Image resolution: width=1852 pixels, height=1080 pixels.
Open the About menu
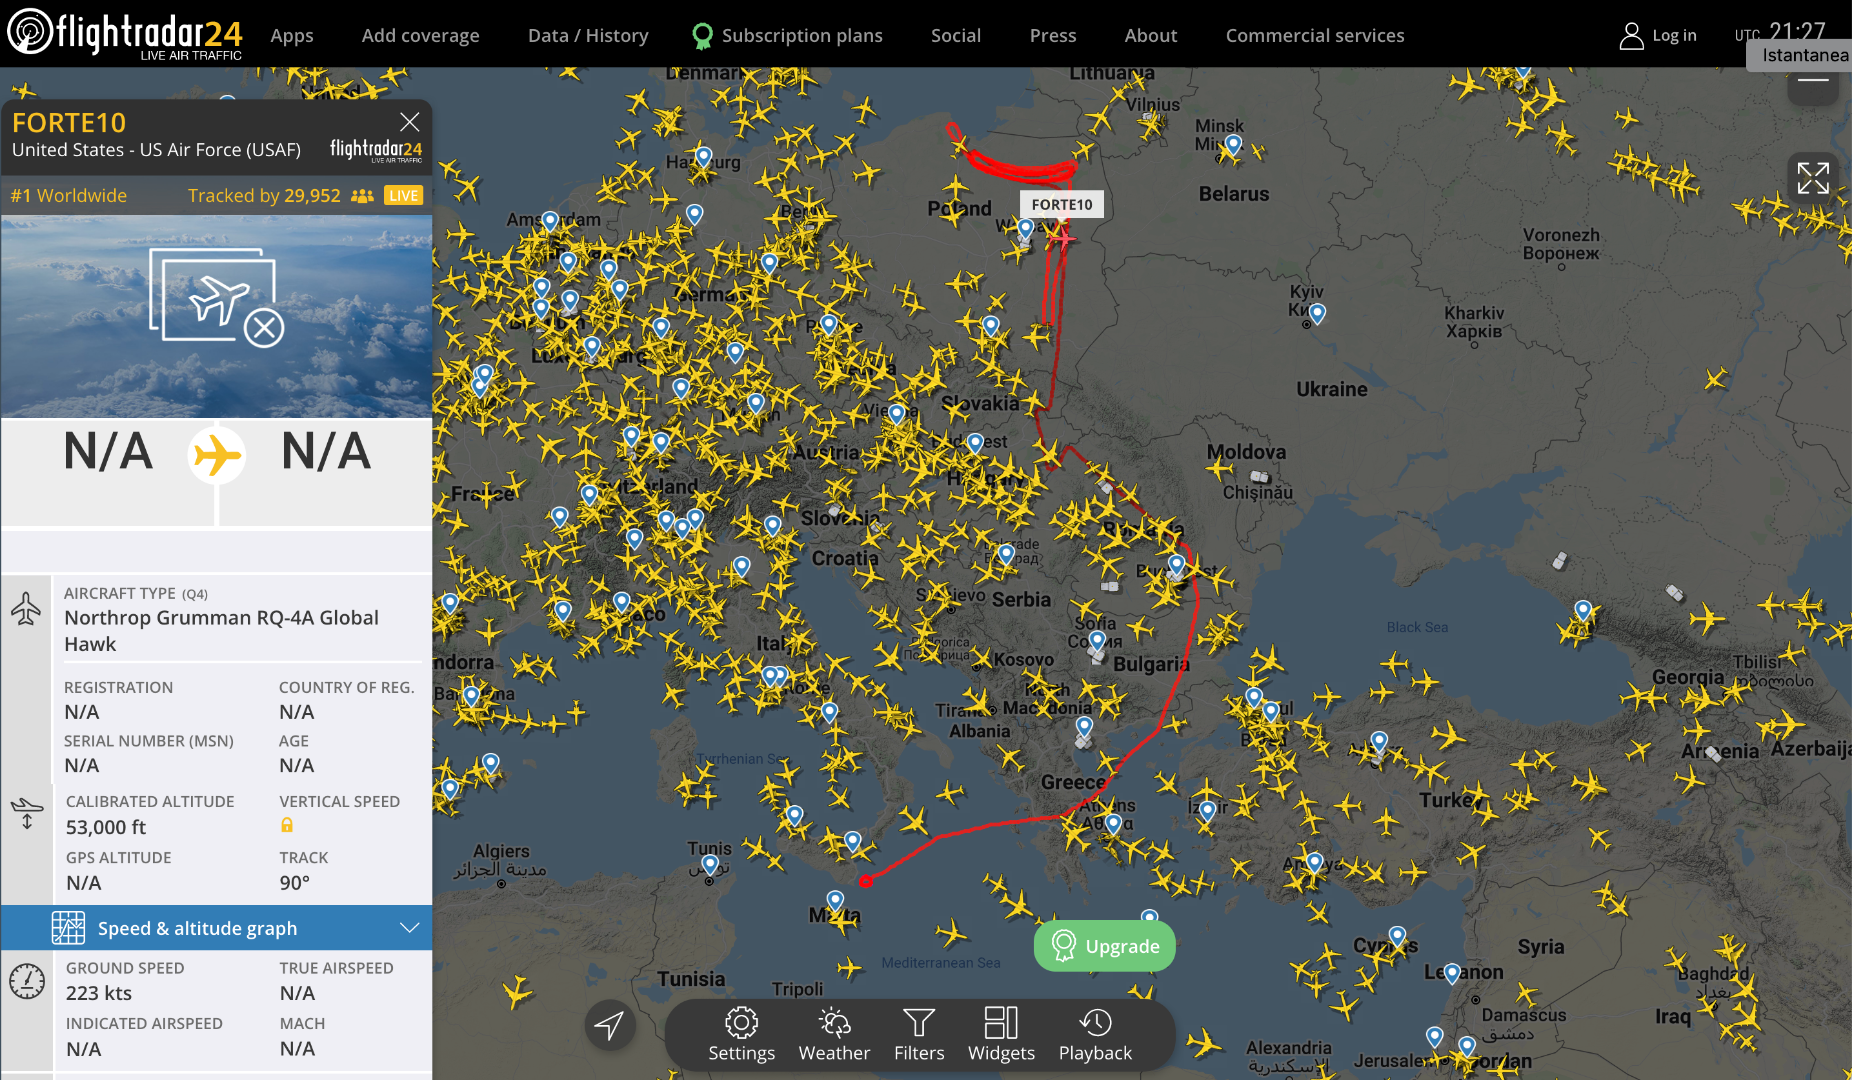pyautogui.click(x=1151, y=36)
